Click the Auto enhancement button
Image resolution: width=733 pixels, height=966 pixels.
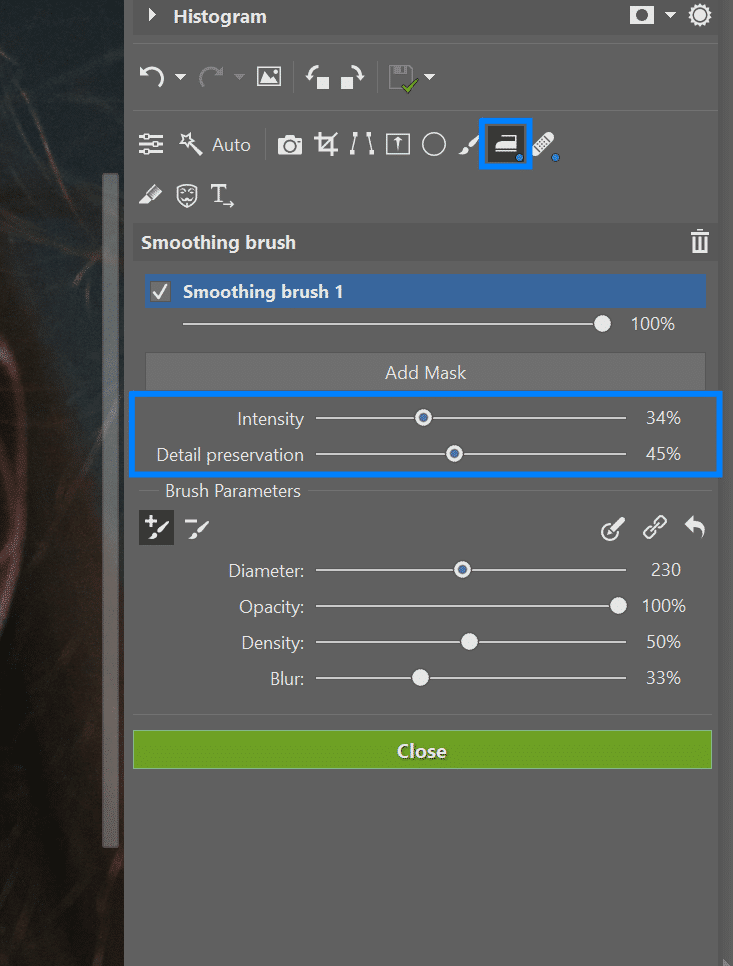215,145
